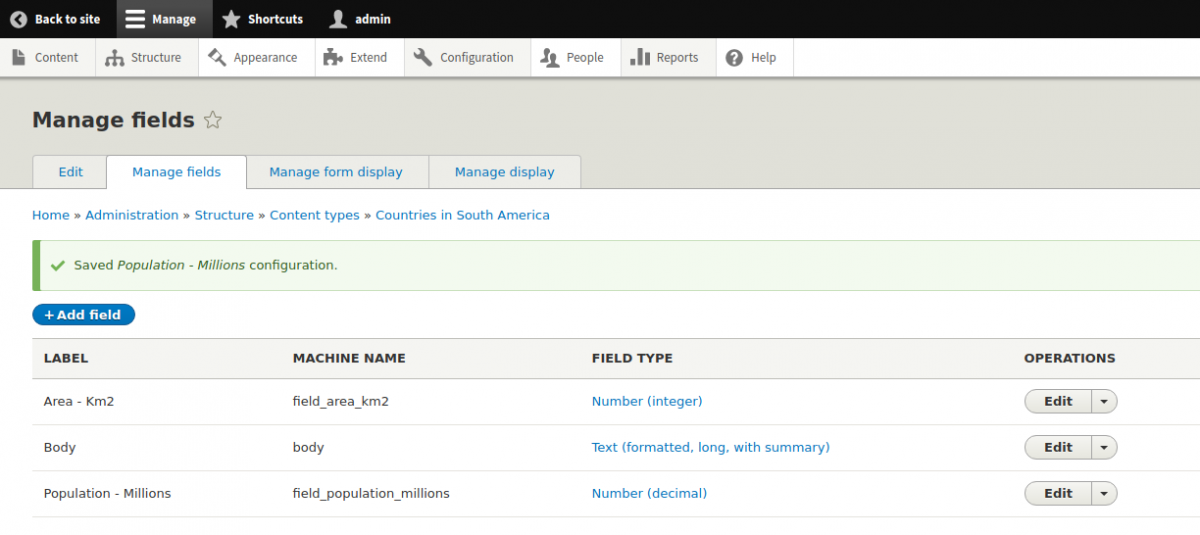Click the People icon in toolbar
The height and width of the screenshot is (535, 1200).
tap(549, 58)
